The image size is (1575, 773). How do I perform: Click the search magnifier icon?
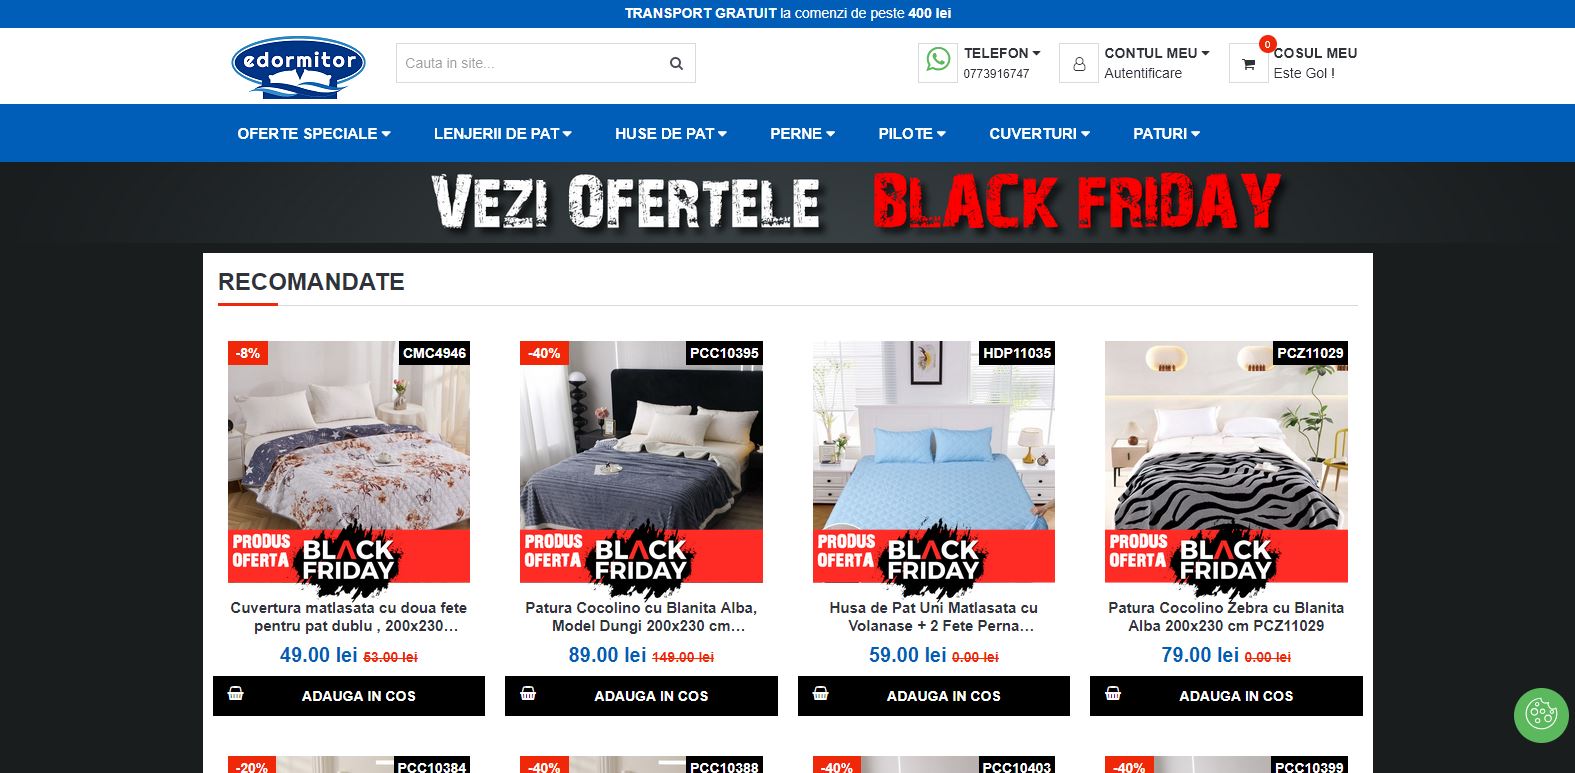click(x=676, y=63)
